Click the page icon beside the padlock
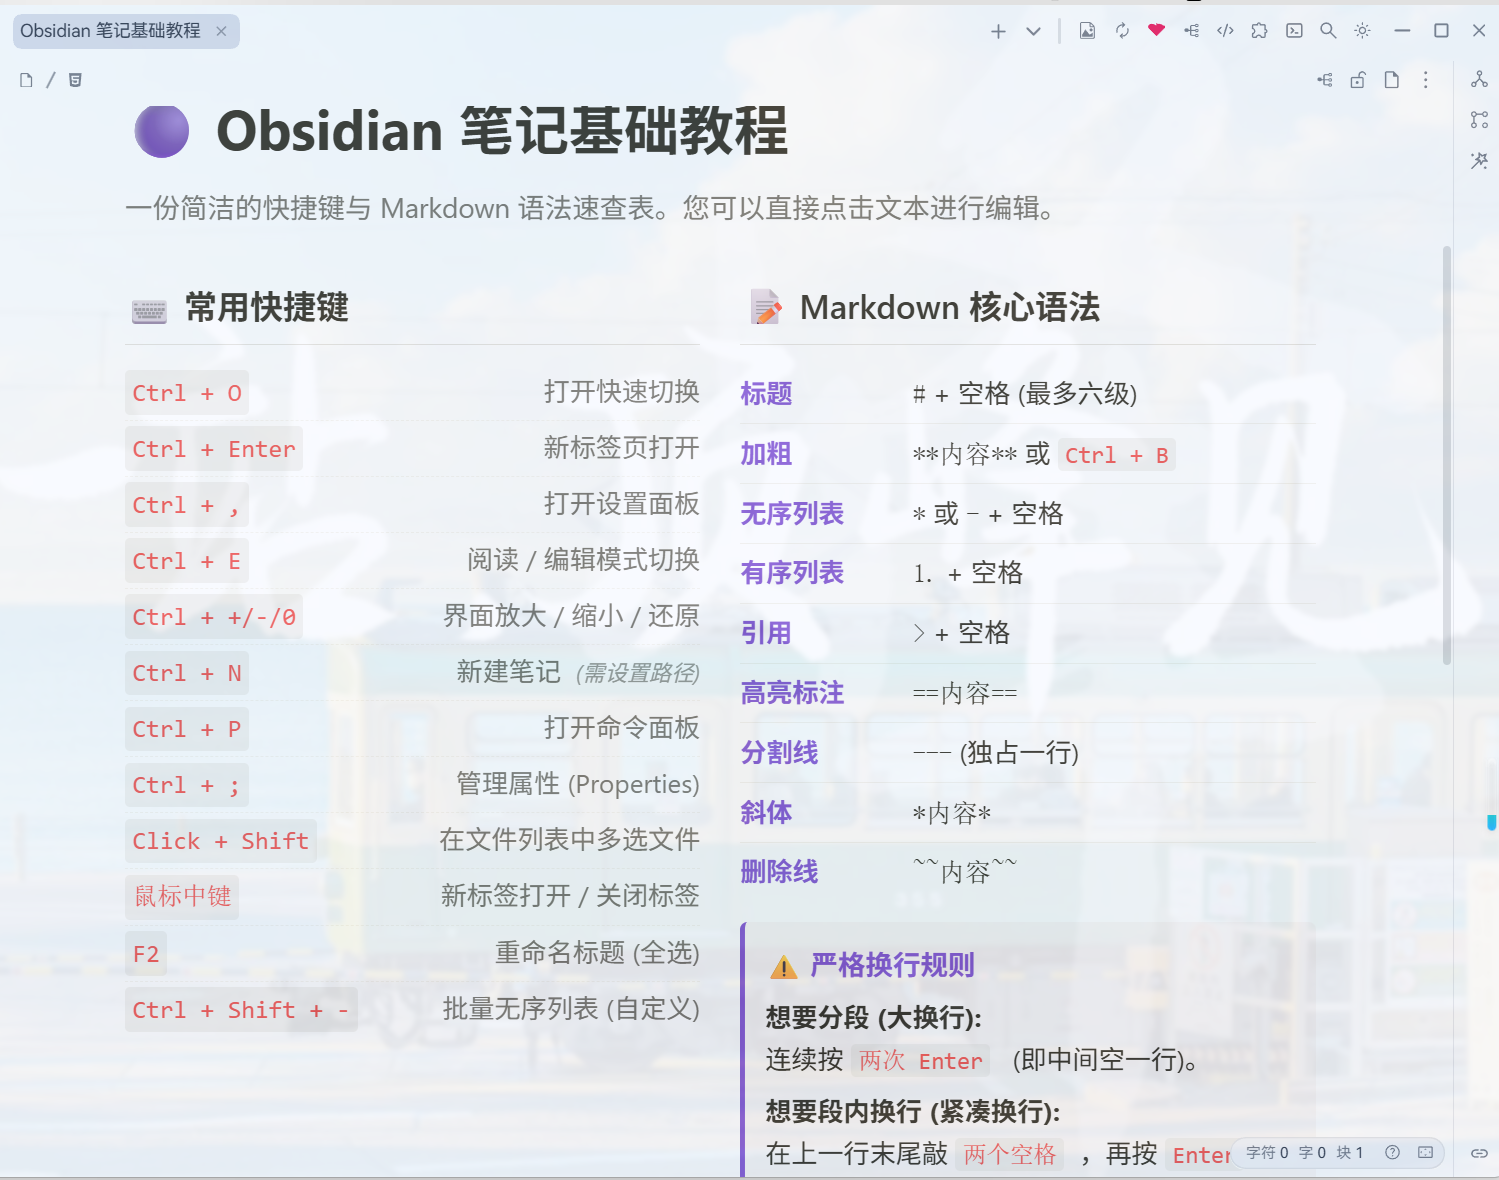 (x=1391, y=80)
